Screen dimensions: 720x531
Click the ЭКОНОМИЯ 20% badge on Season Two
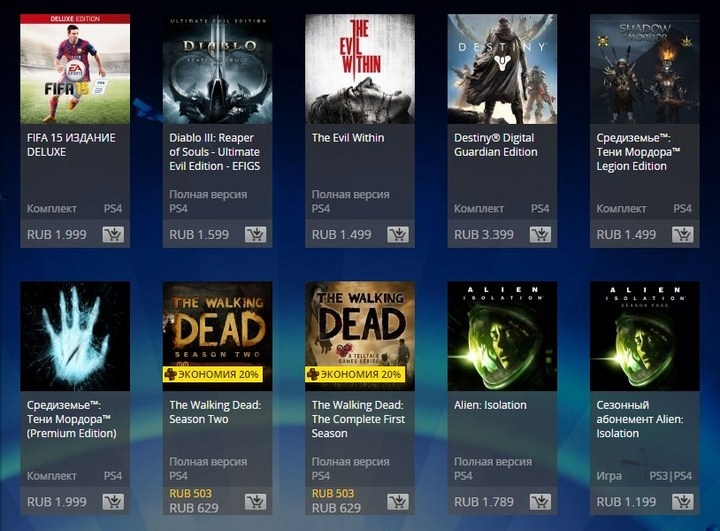pos(213,374)
